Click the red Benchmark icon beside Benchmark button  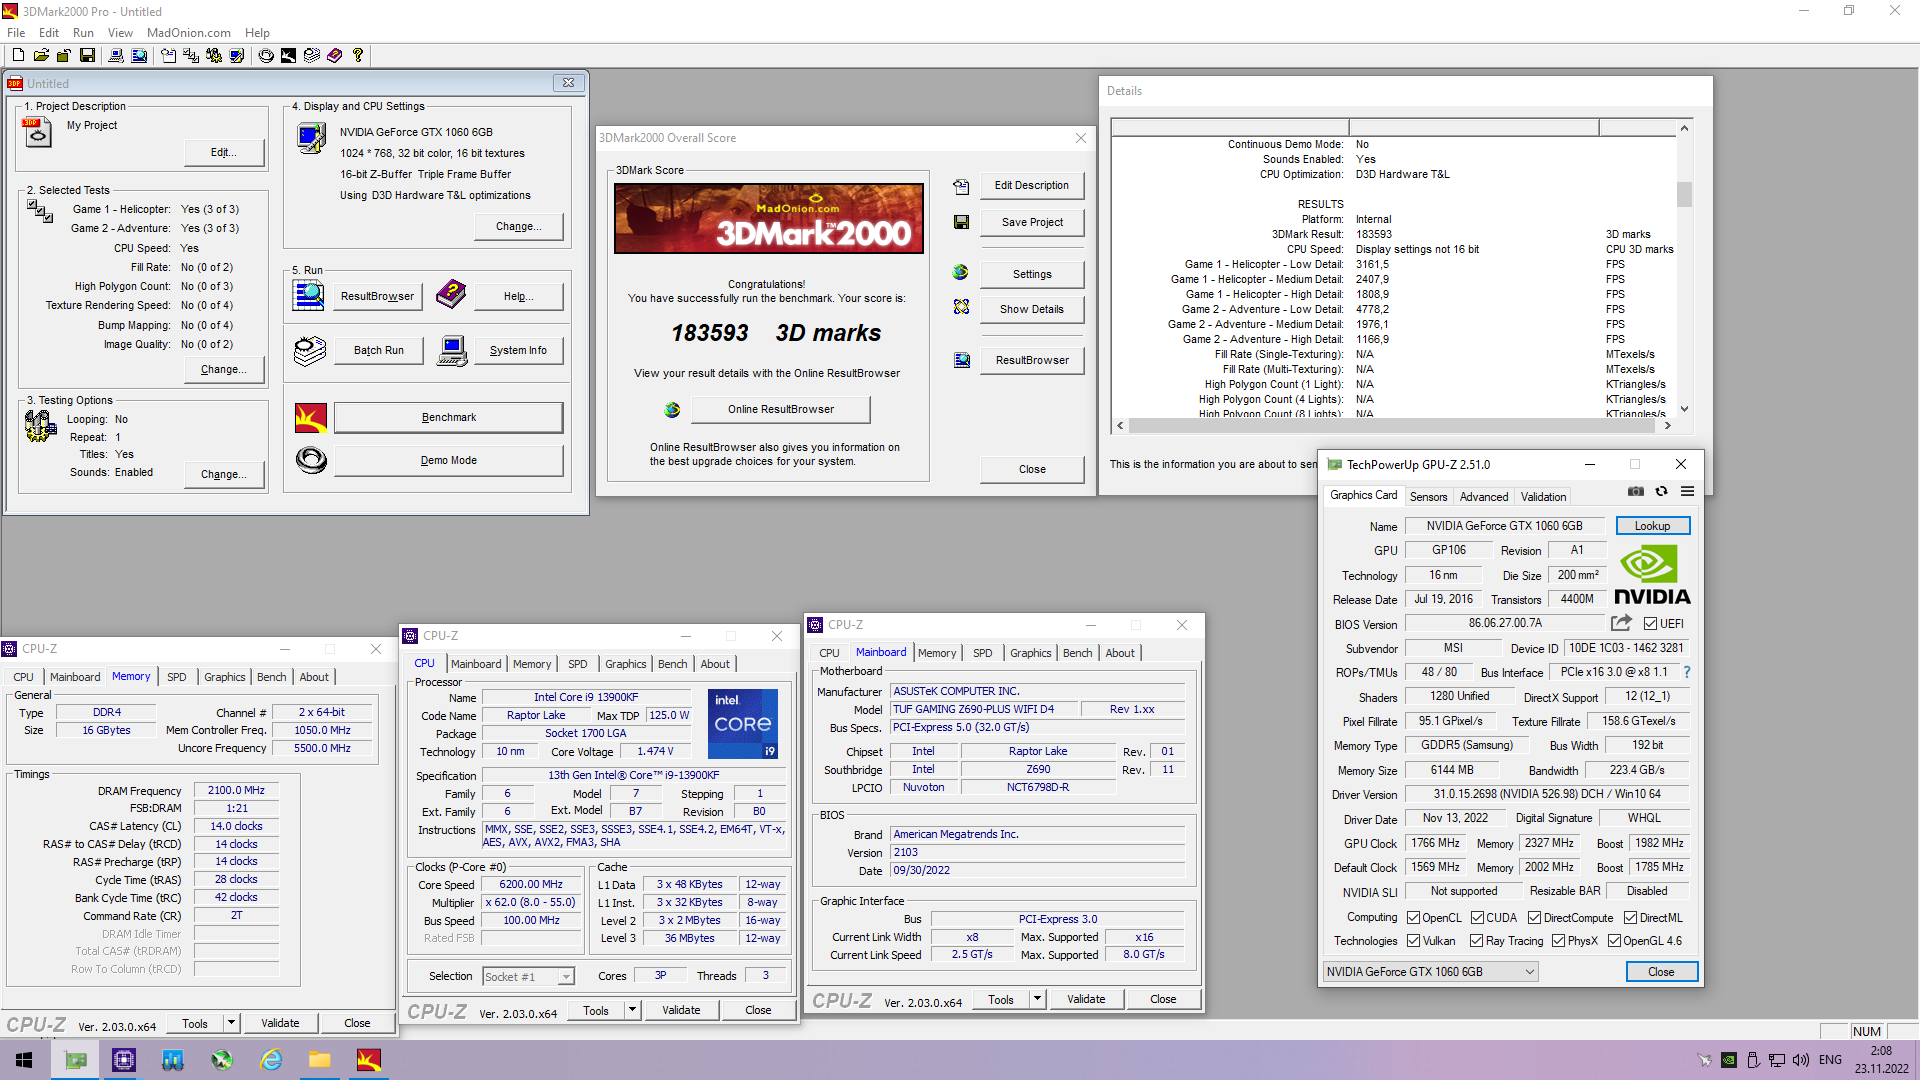pyautogui.click(x=311, y=417)
